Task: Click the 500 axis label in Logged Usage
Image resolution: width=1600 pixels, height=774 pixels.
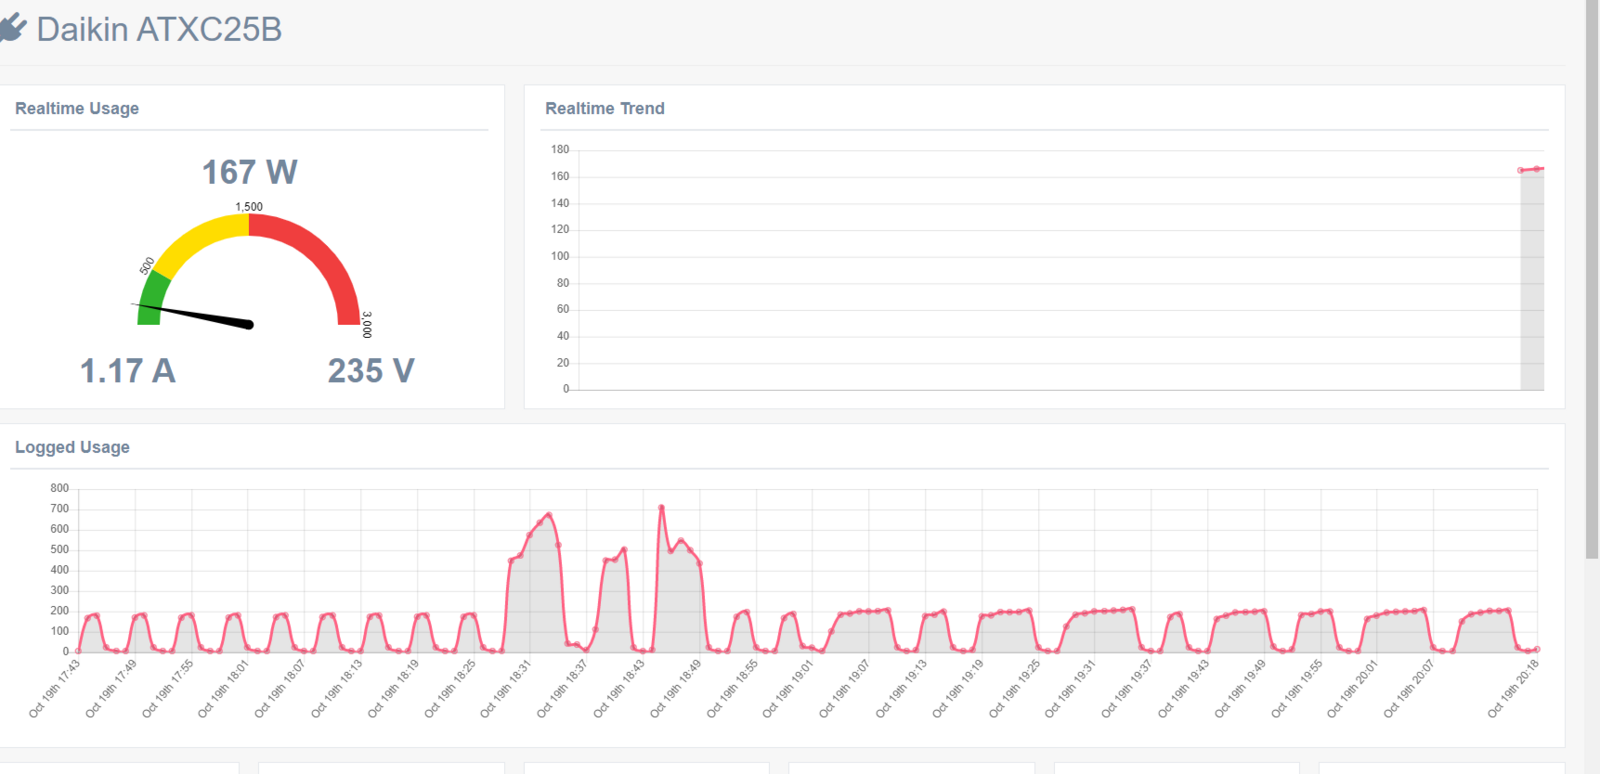Action: (60, 549)
